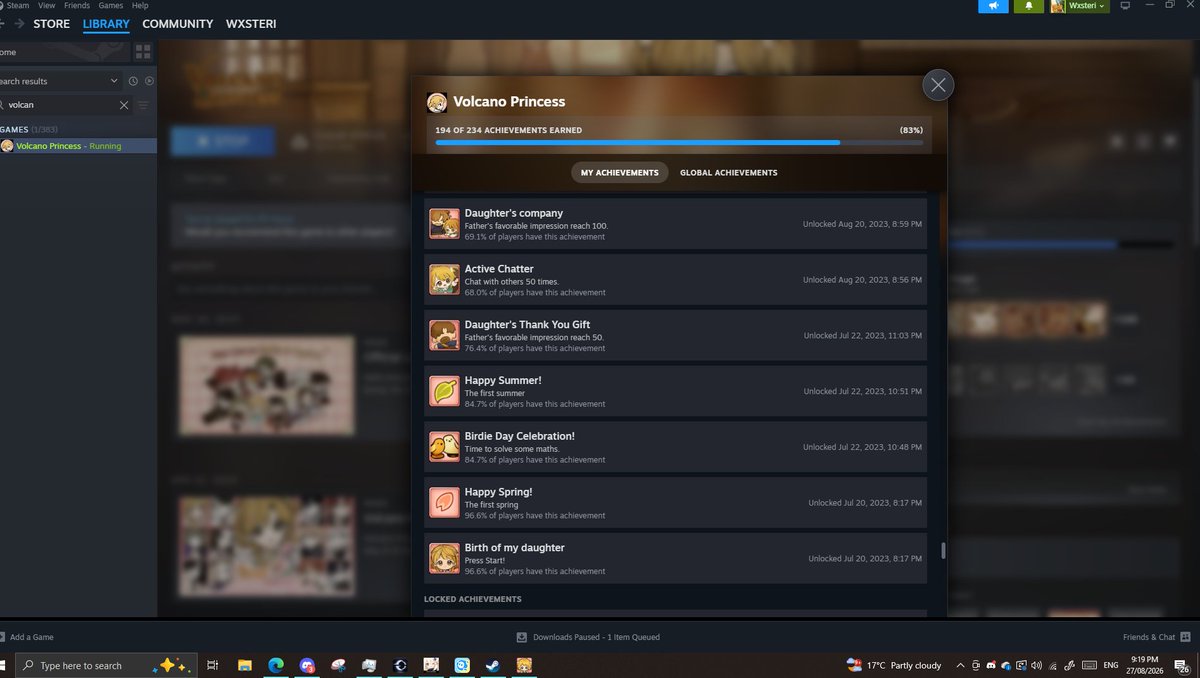The width and height of the screenshot is (1200, 678).
Task: Click the Daughter's Thank You Gift icon
Action: point(444,335)
